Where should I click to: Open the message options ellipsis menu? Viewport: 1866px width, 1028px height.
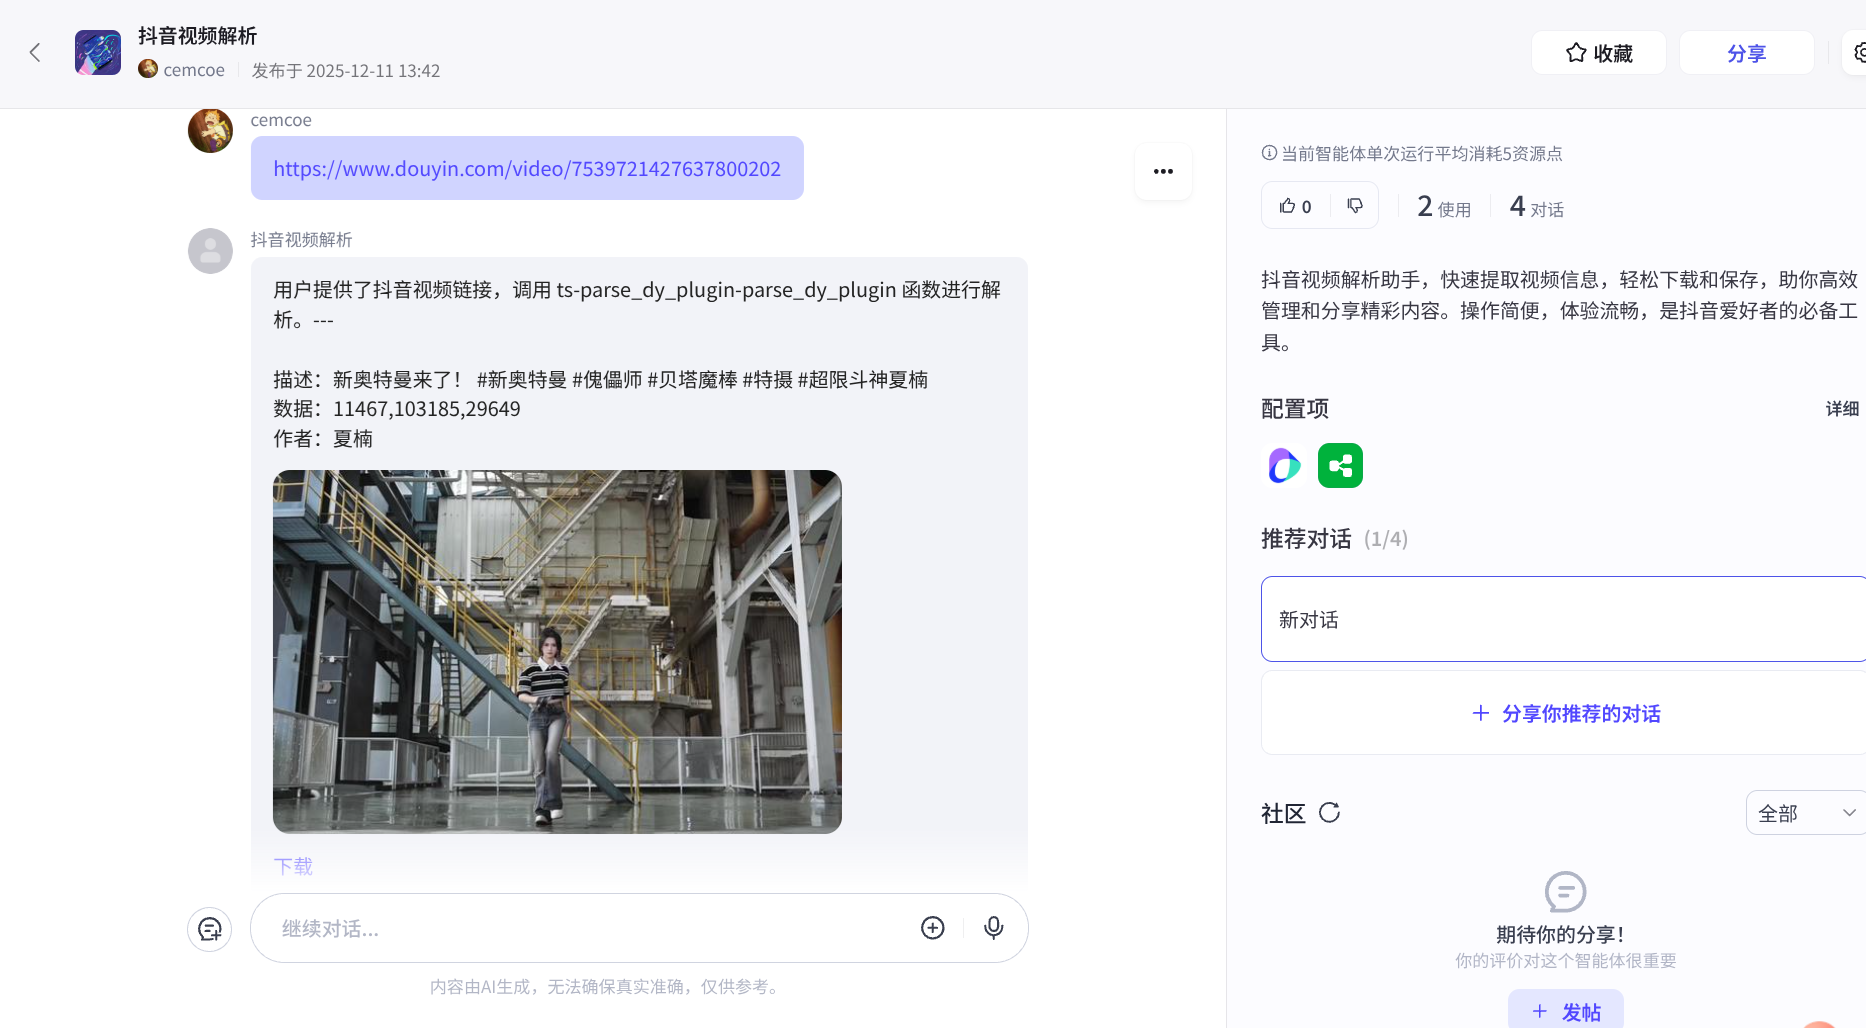pyautogui.click(x=1163, y=171)
